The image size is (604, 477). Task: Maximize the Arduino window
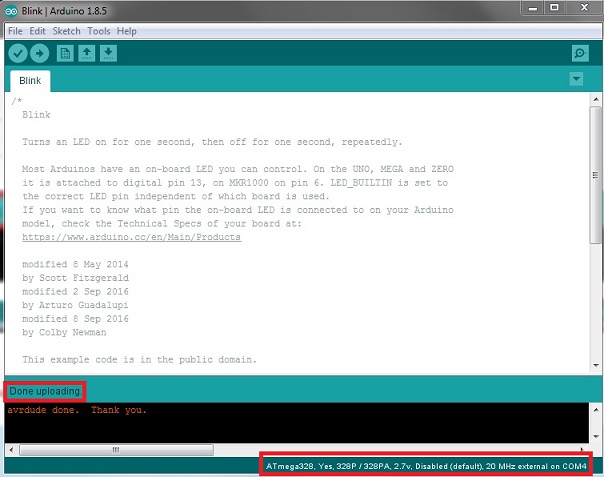coord(554,8)
